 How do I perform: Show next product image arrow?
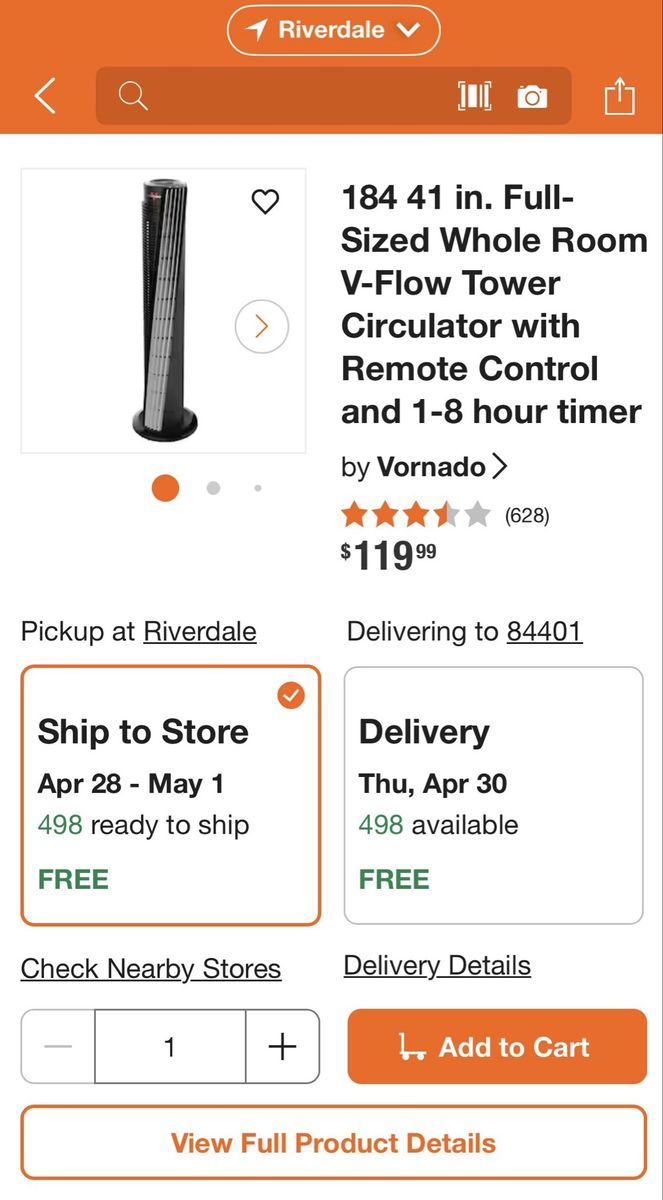coord(262,326)
